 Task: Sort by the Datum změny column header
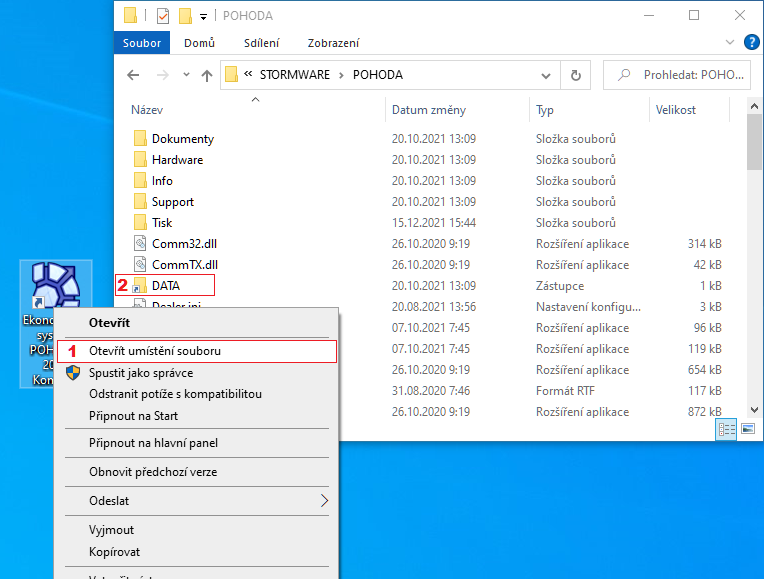[428, 110]
